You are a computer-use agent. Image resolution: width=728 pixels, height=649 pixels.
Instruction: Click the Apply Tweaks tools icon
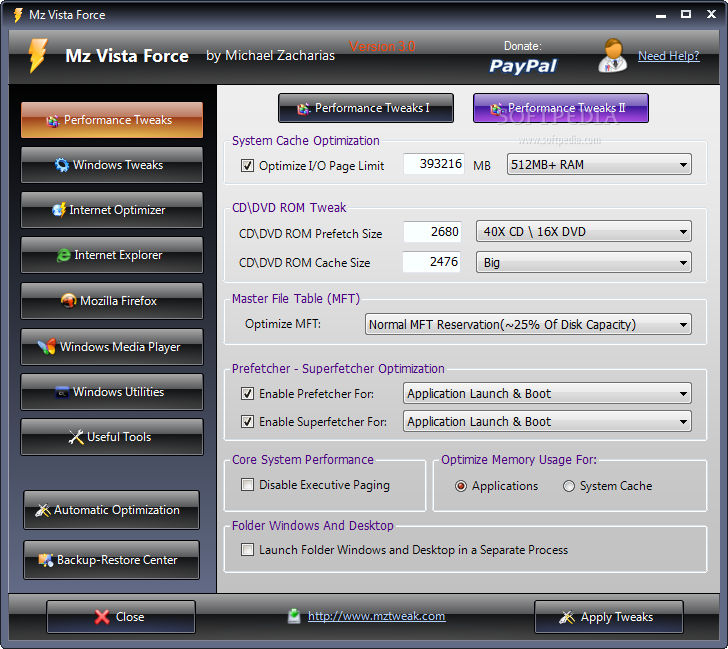(x=567, y=617)
